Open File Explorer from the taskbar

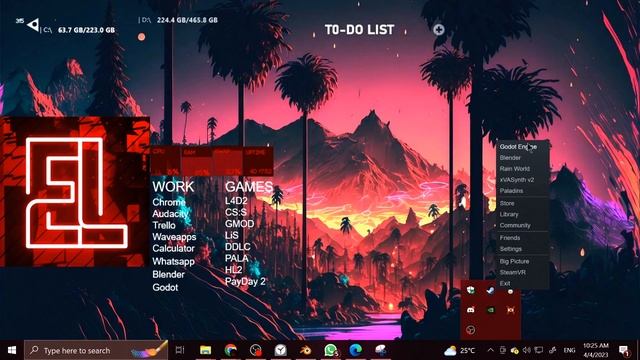pyautogui.click(x=205, y=350)
